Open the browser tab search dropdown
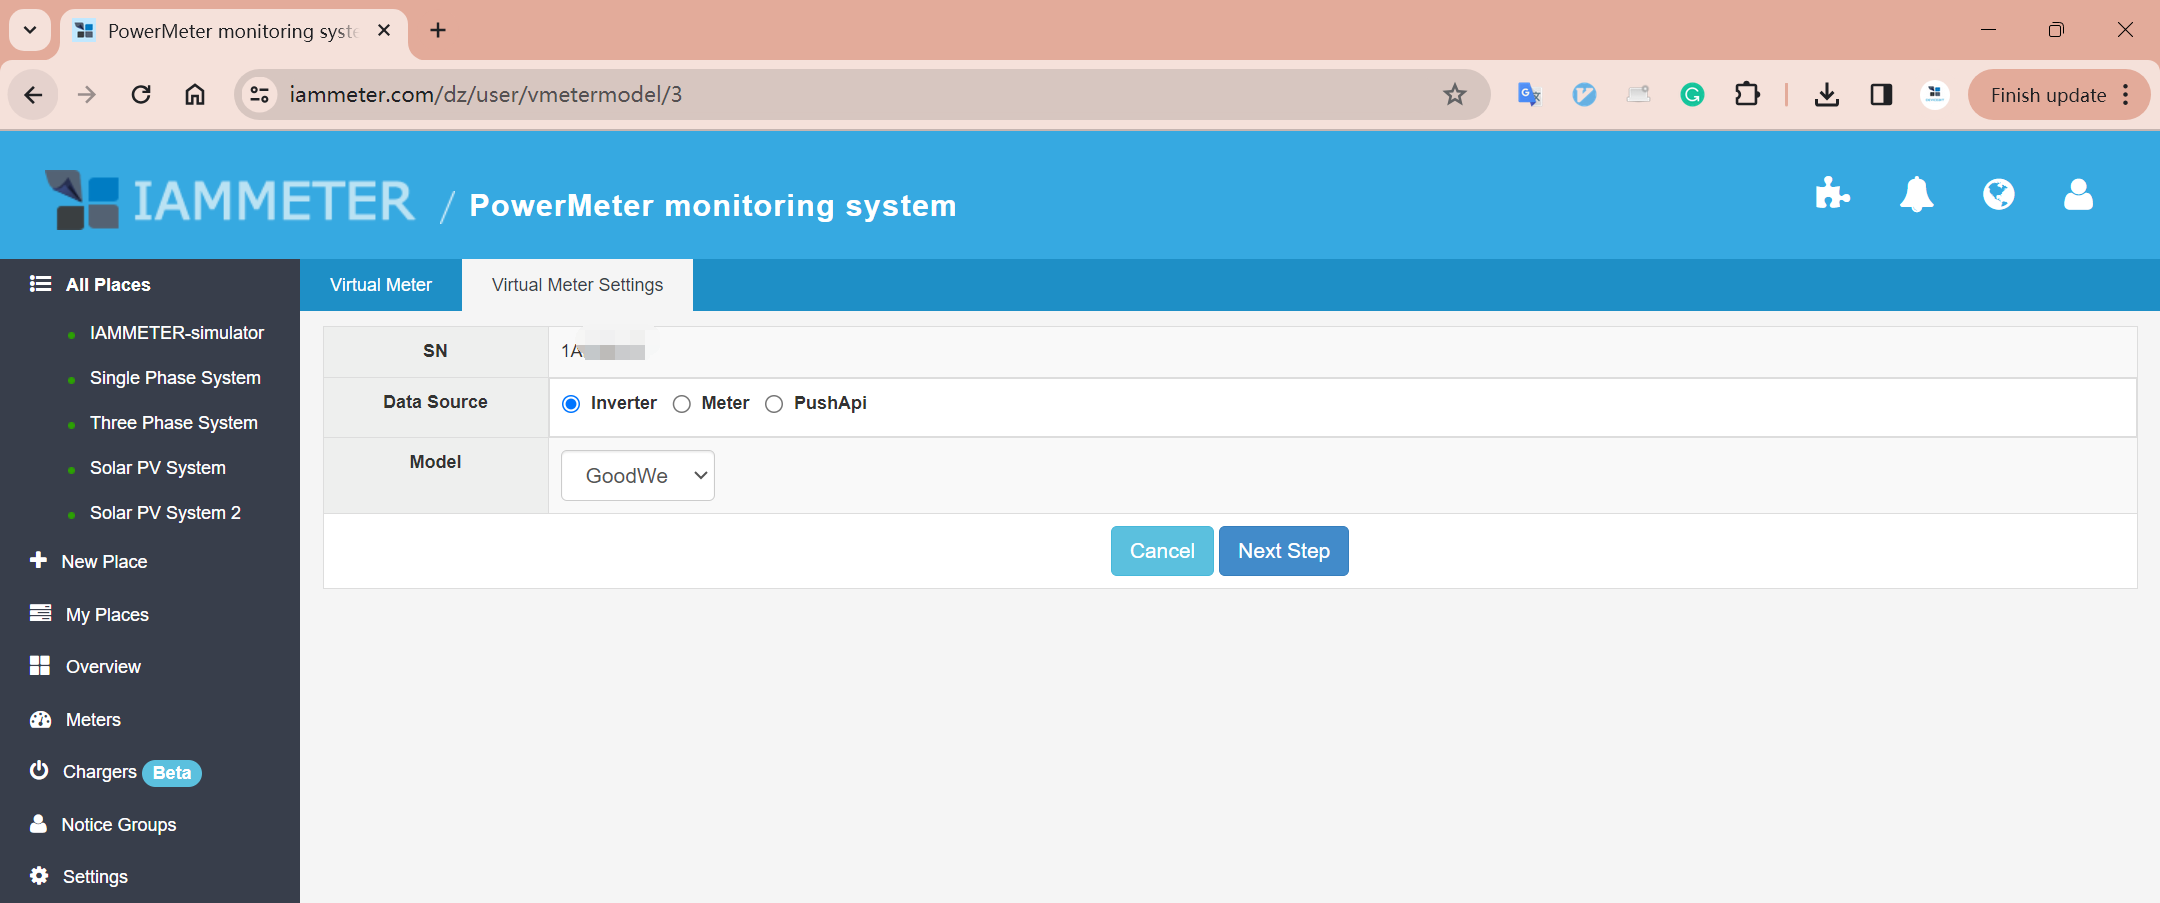Screen dimensions: 2160x903 click(30, 30)
